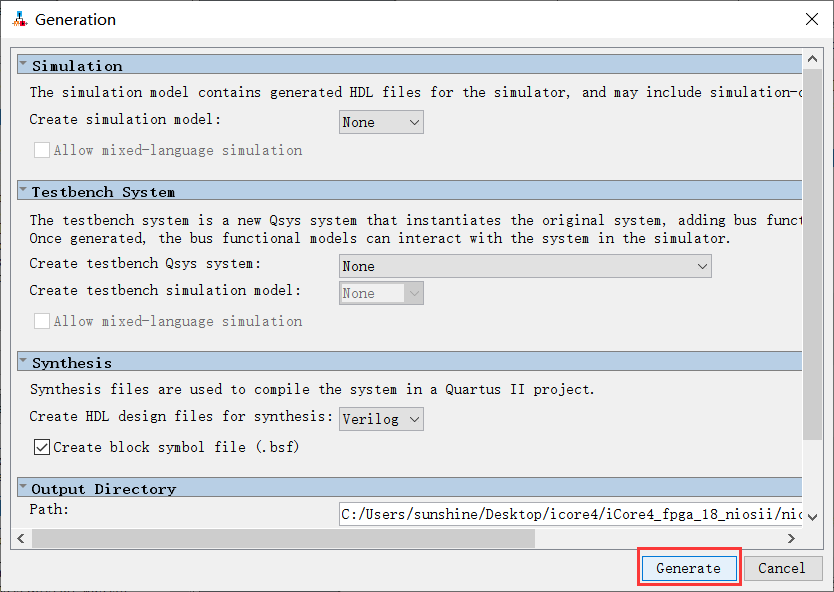Click the horizontal scrollbar right arrow

[791, 538]
